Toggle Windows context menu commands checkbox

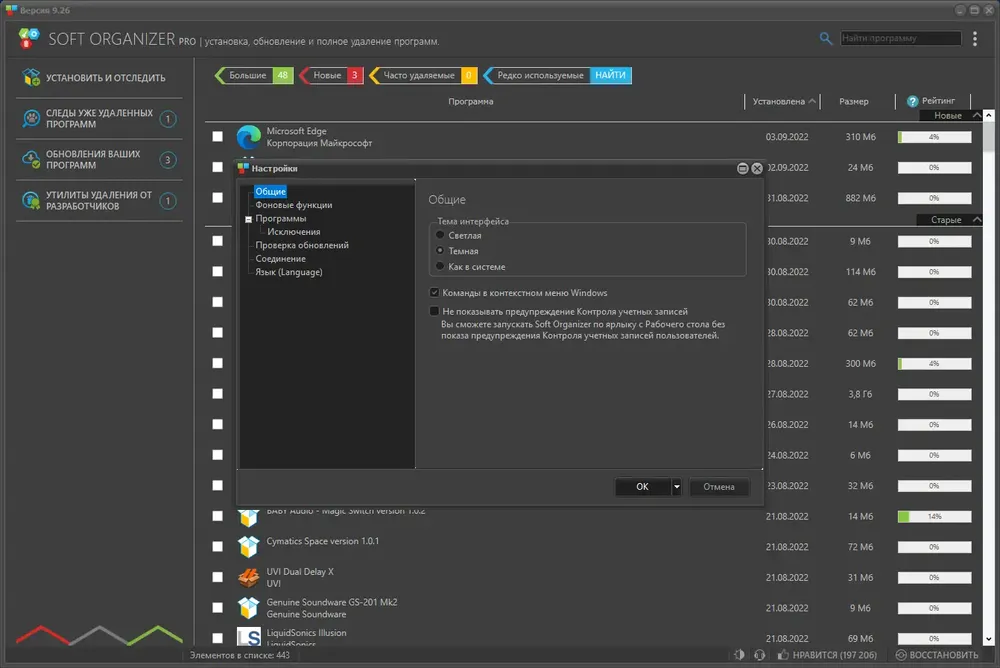434,292
